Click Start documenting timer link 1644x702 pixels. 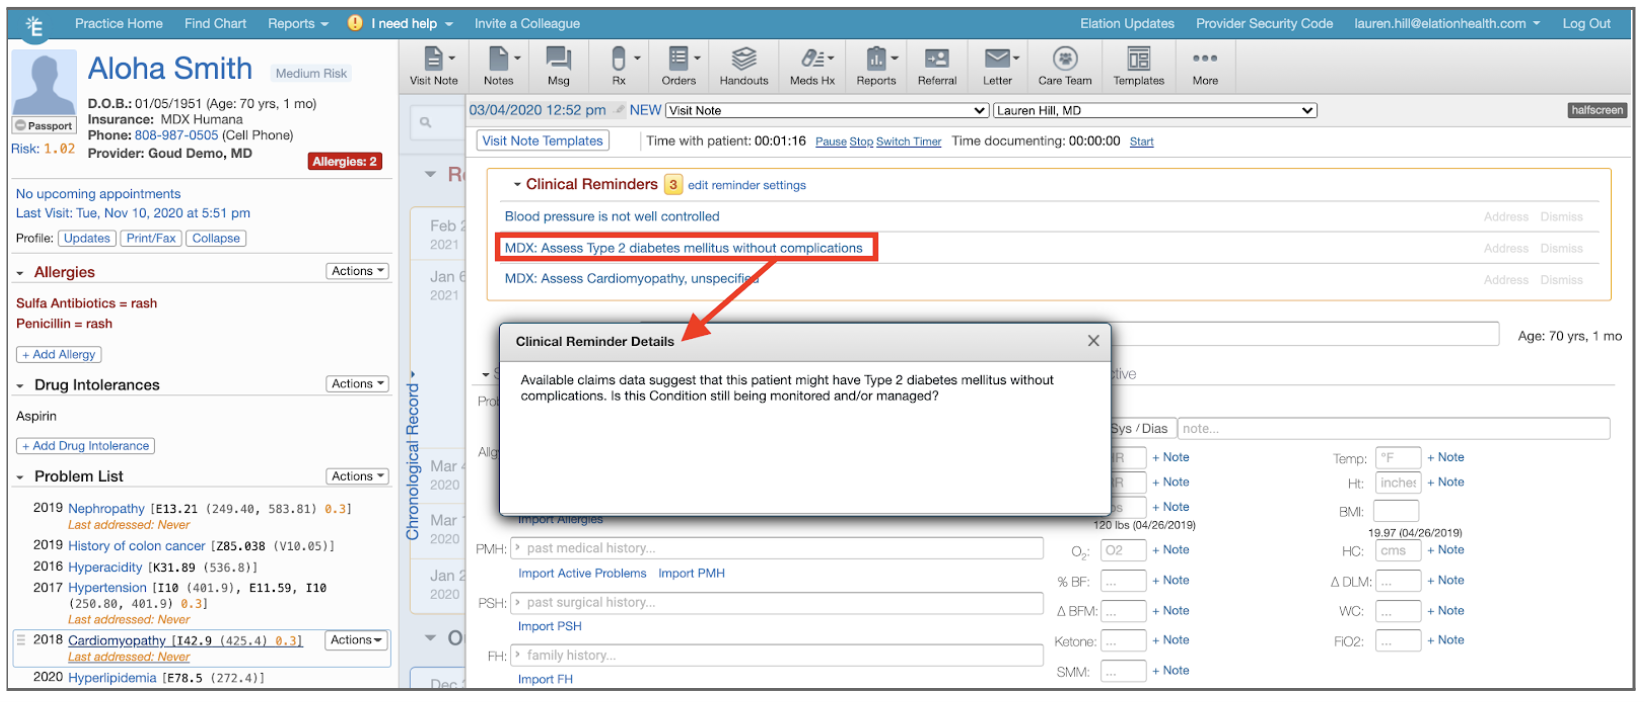(x=1141, y=142)
